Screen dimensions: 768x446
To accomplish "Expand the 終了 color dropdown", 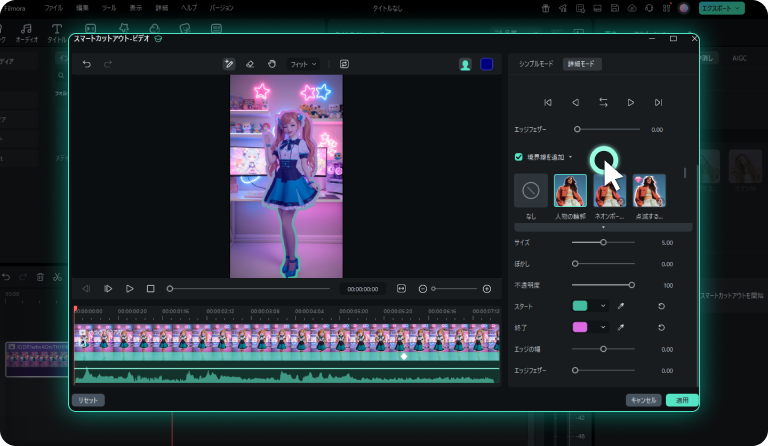I will click(603, 327).
